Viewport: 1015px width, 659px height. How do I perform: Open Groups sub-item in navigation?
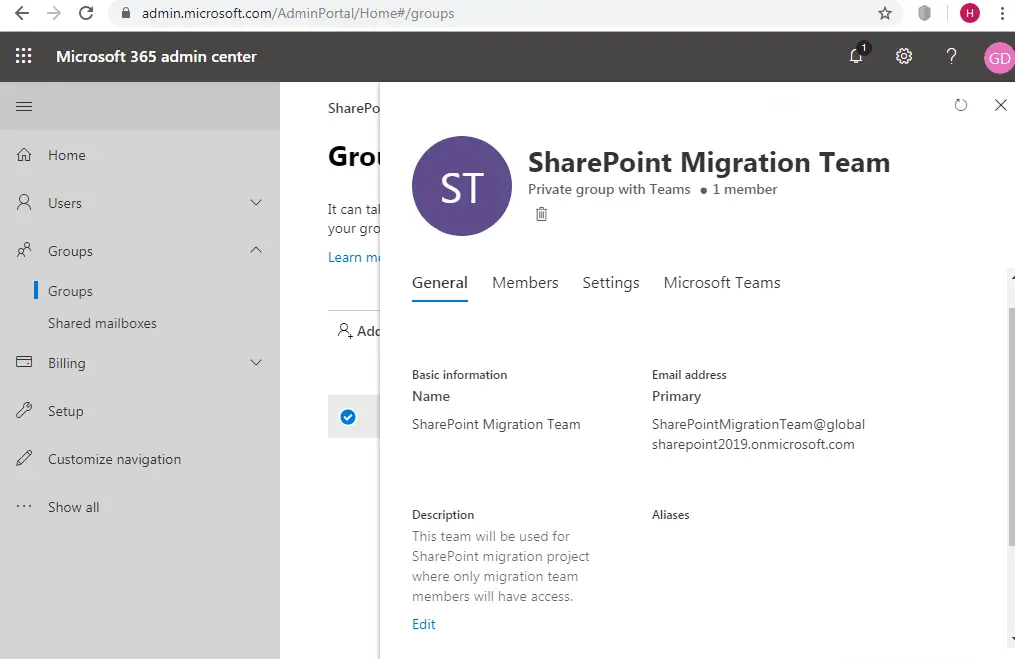tap(70, 291)
